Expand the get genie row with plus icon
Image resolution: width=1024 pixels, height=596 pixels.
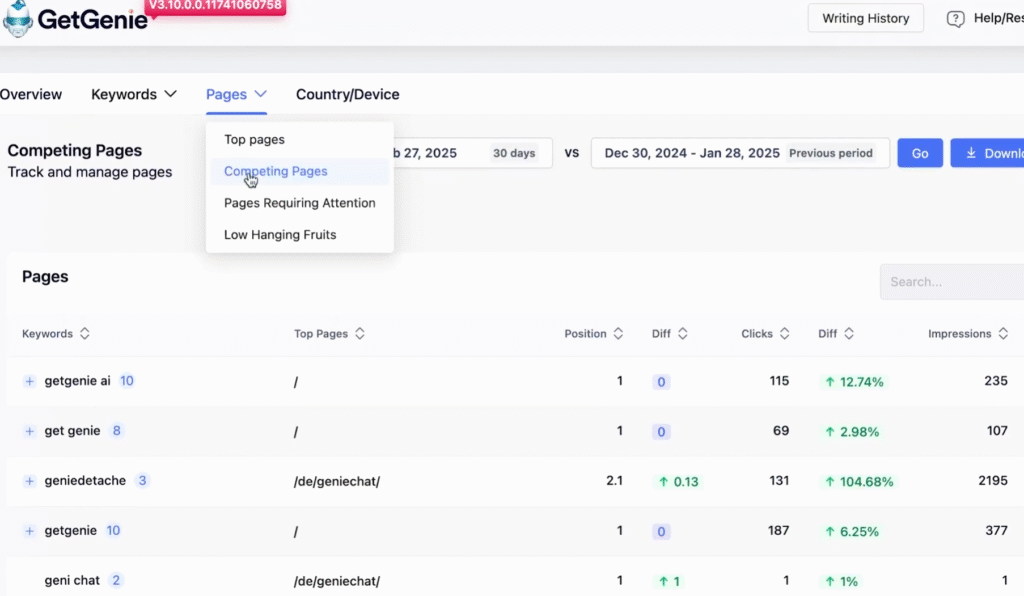point(29,431)
